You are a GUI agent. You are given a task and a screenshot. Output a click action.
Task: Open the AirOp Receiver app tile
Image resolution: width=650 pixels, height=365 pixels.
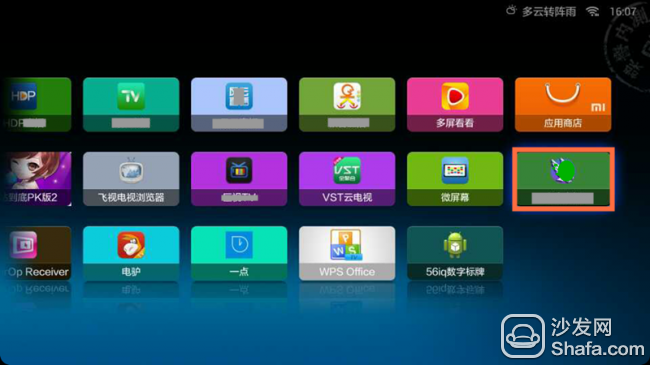coord(36,253)
